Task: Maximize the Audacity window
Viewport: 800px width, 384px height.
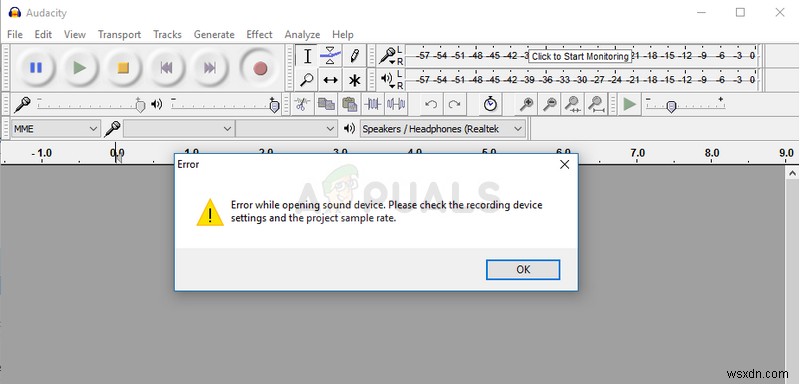Action: tap(740, 12)
